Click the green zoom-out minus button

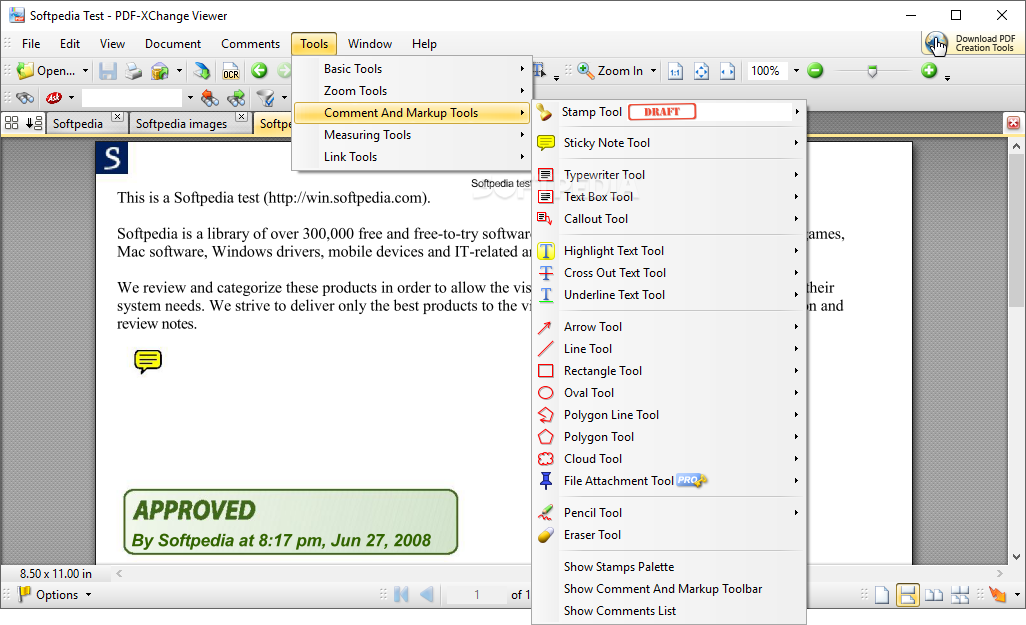coord(815,70)
